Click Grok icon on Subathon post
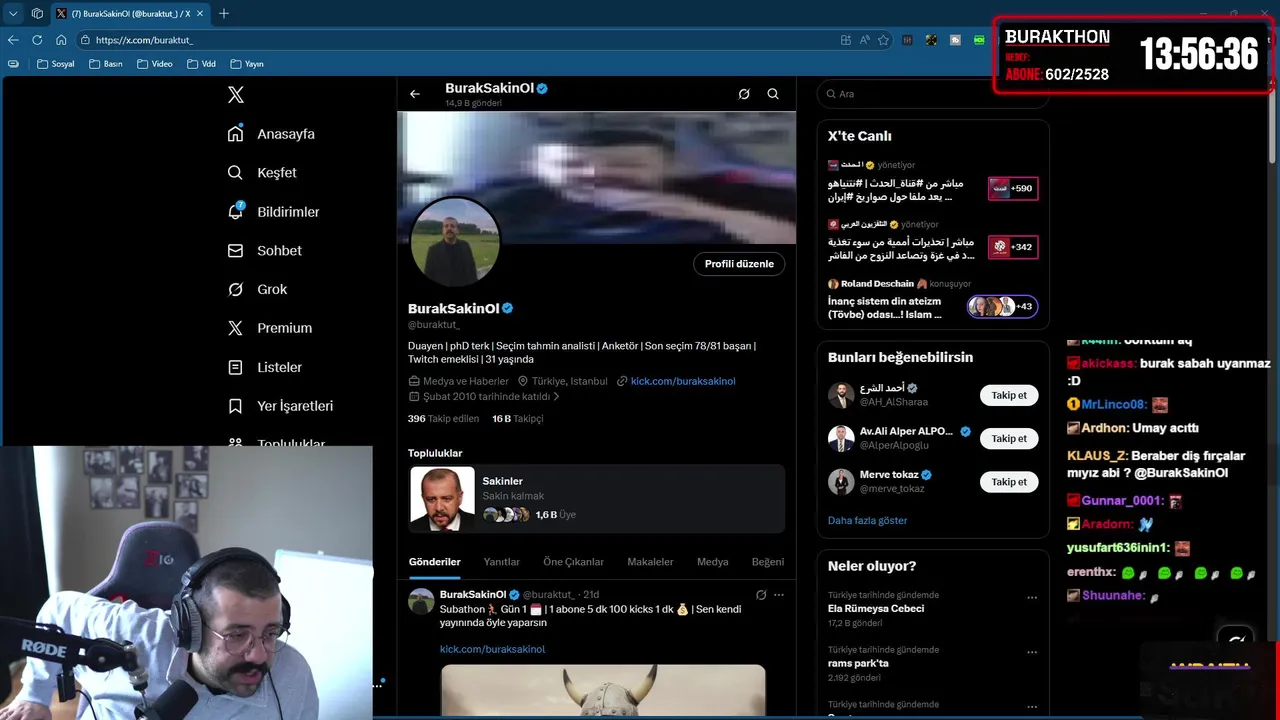Viewport: 1280px width, 720px height. (761, 595)
